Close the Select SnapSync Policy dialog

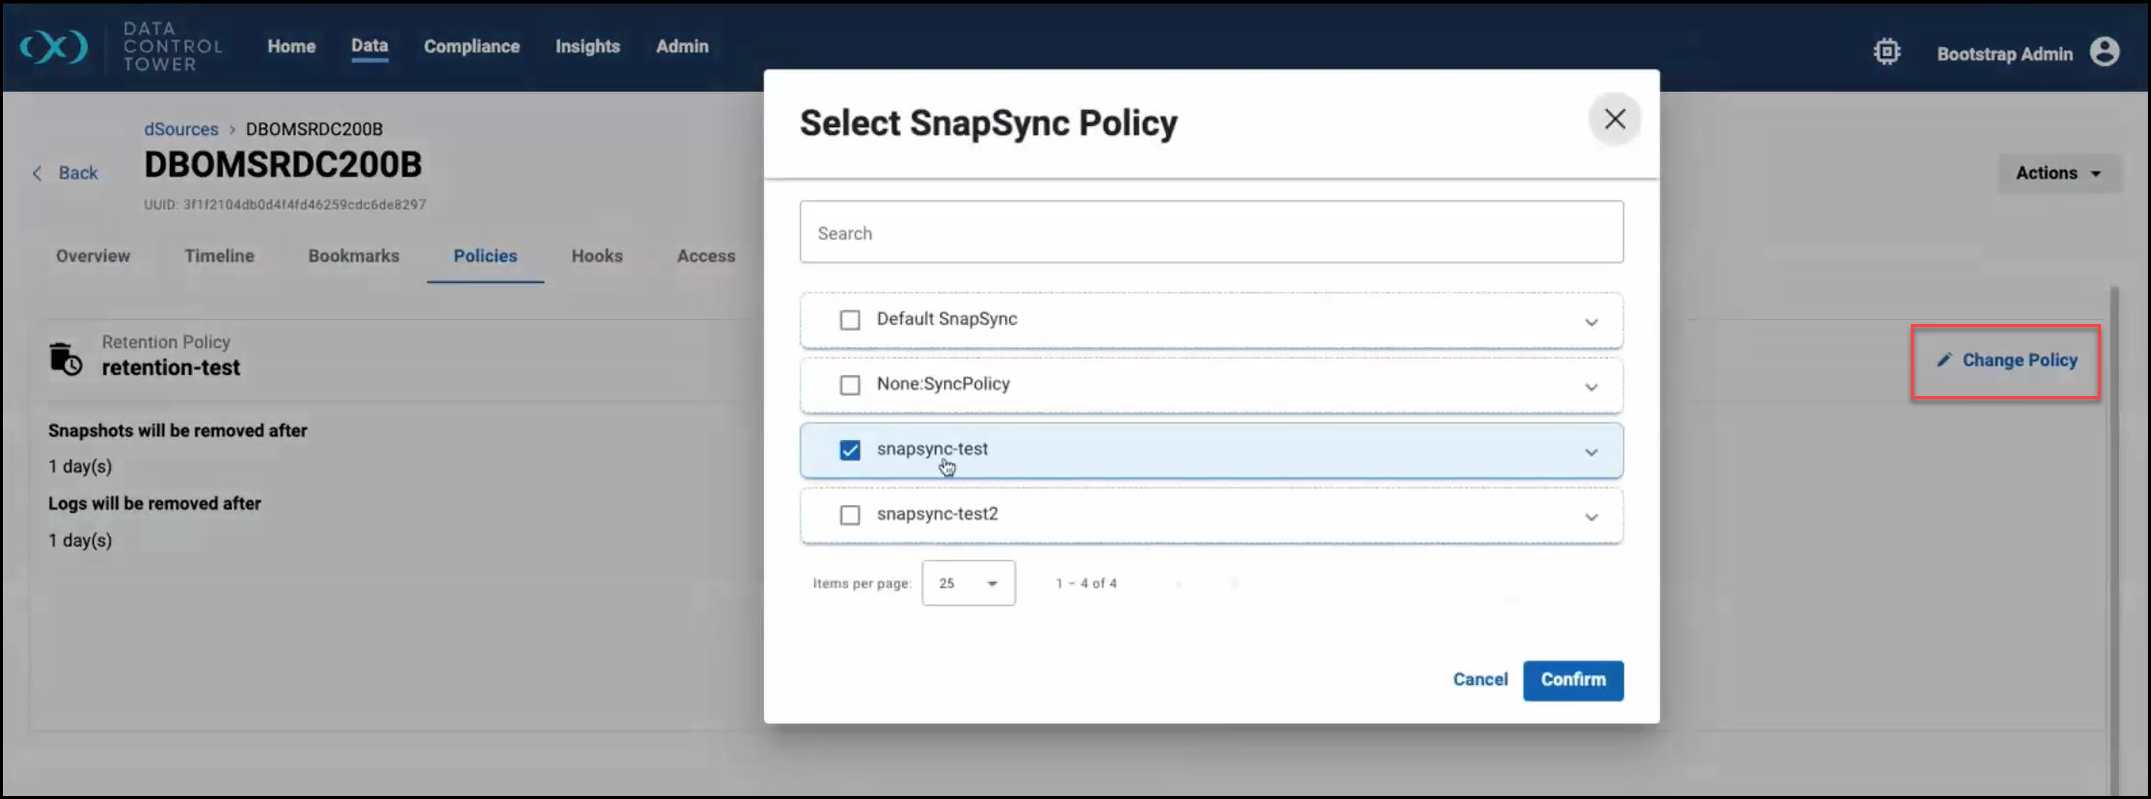(x=1614, y=119)
